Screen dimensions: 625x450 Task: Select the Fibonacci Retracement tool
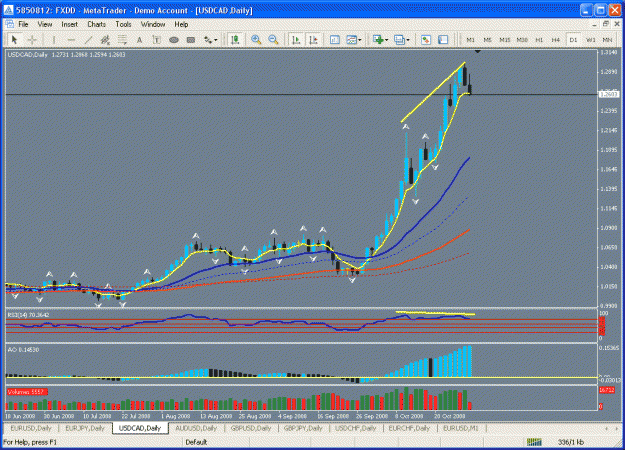[x=122, y=40]
